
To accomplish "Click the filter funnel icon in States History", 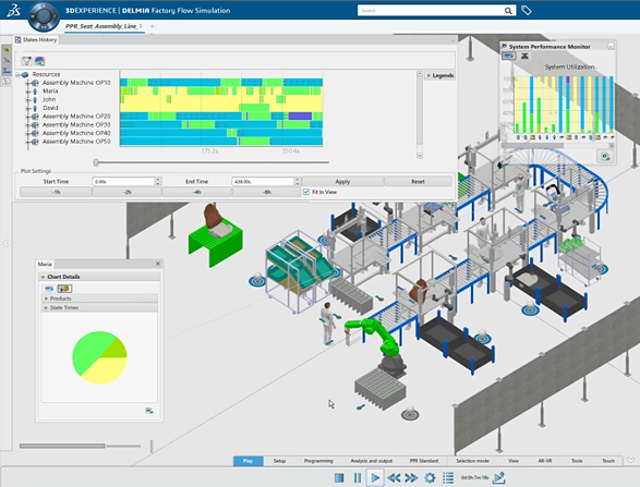I will (x=27, y=61).
